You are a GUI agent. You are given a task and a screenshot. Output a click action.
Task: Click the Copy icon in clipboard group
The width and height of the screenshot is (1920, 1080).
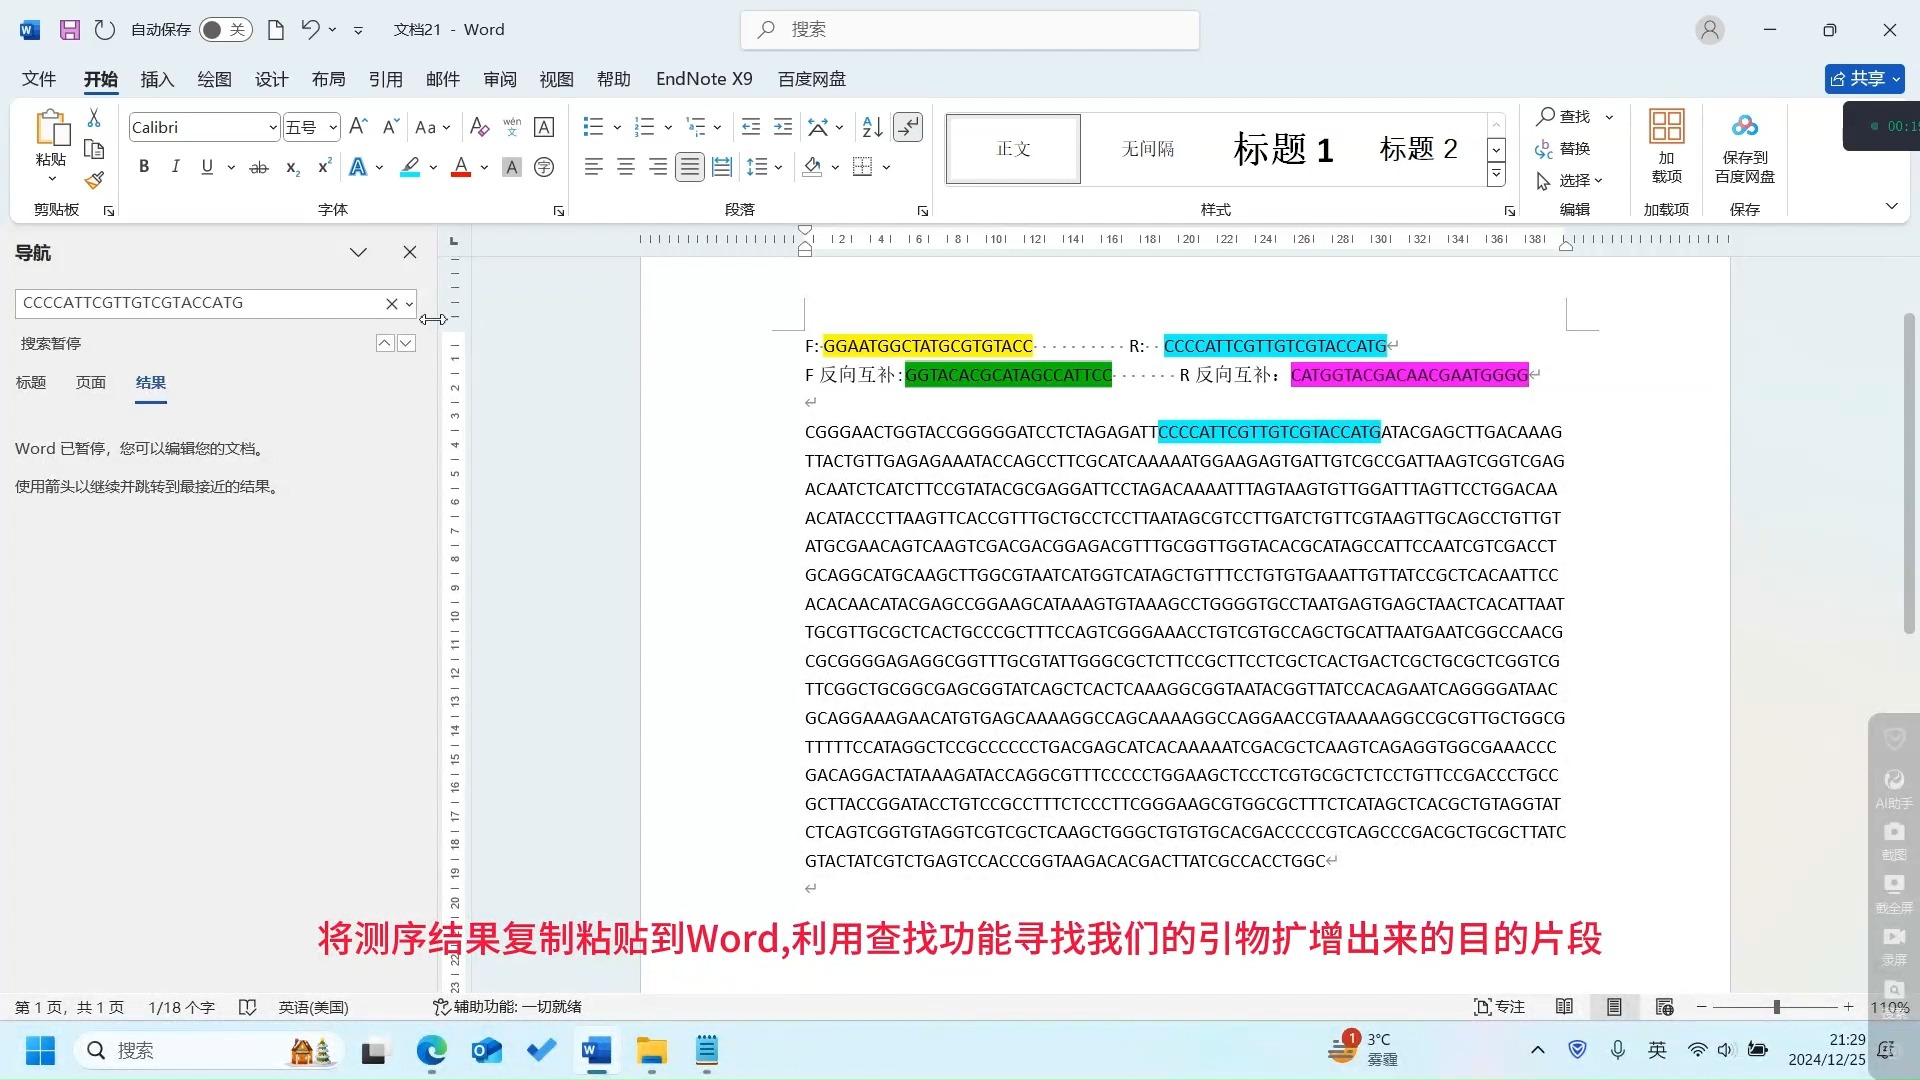pos(94,149)
